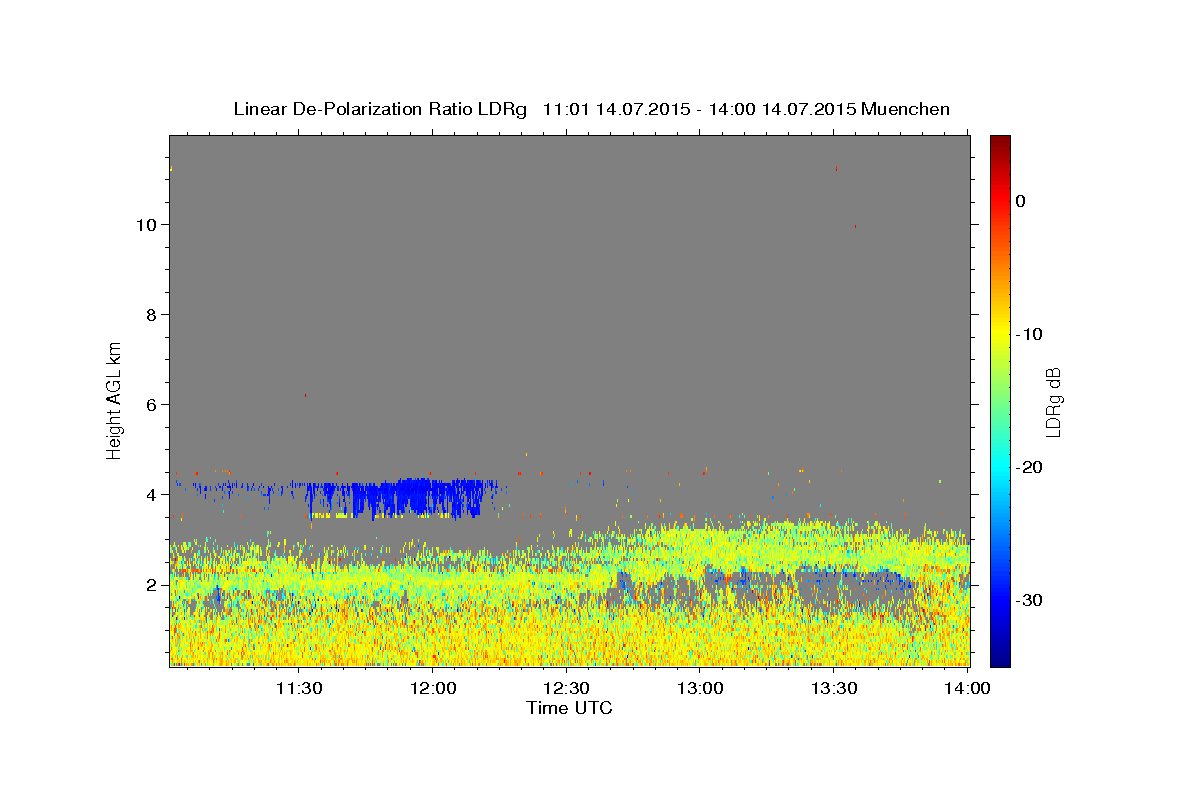Click the colorbar value 0
The height and width of the screenshot is (800, 1200).
[x=1021, y=201]
